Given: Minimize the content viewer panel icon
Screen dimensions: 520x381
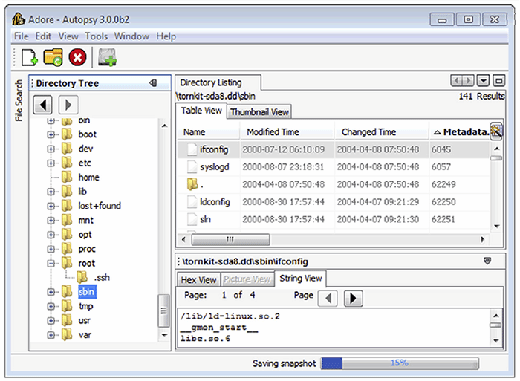Looking at the screenshot, I should (x=487, y=261).
